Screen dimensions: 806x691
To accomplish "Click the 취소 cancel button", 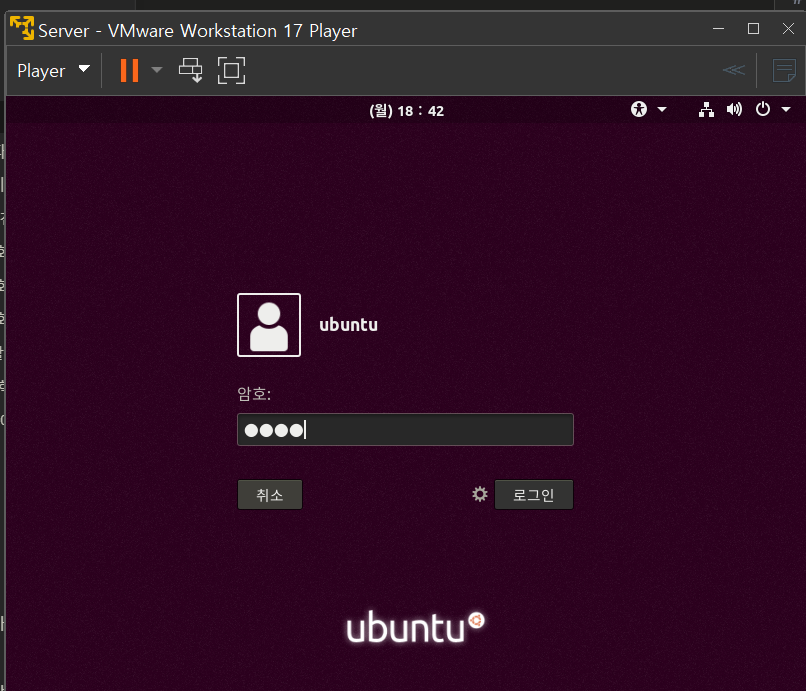I will [270, 495].
